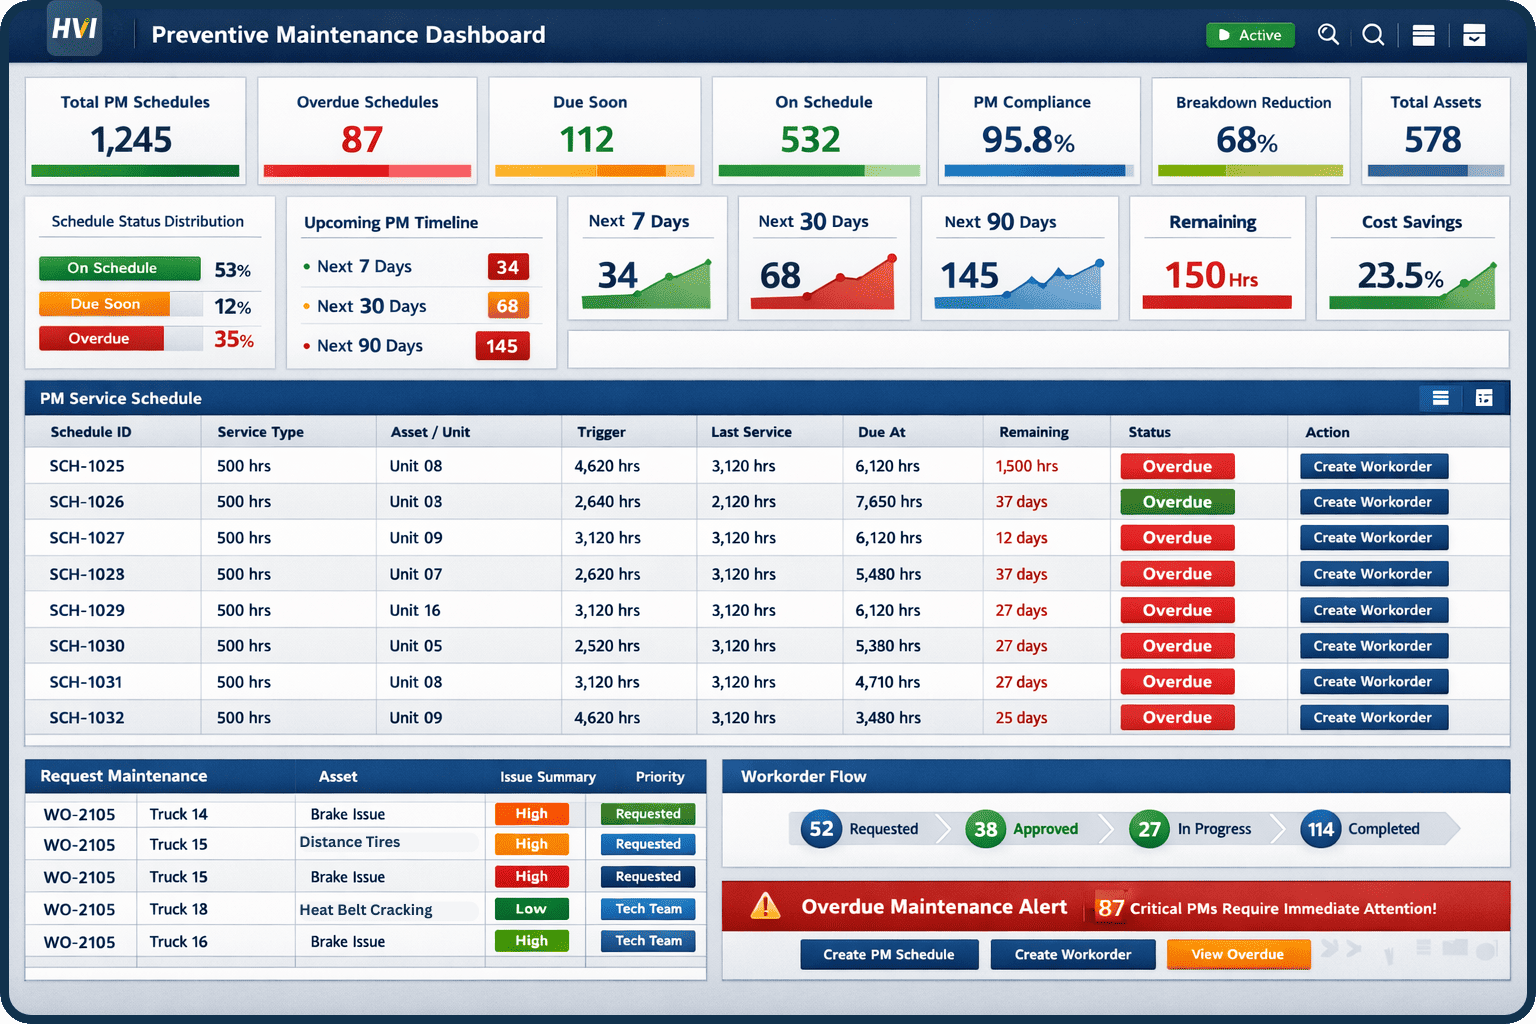Image resolution: width=1536 pixels, height=1024 pixels.
Task: Open the Workorder Flow panel
Action: tap(803, 776)
